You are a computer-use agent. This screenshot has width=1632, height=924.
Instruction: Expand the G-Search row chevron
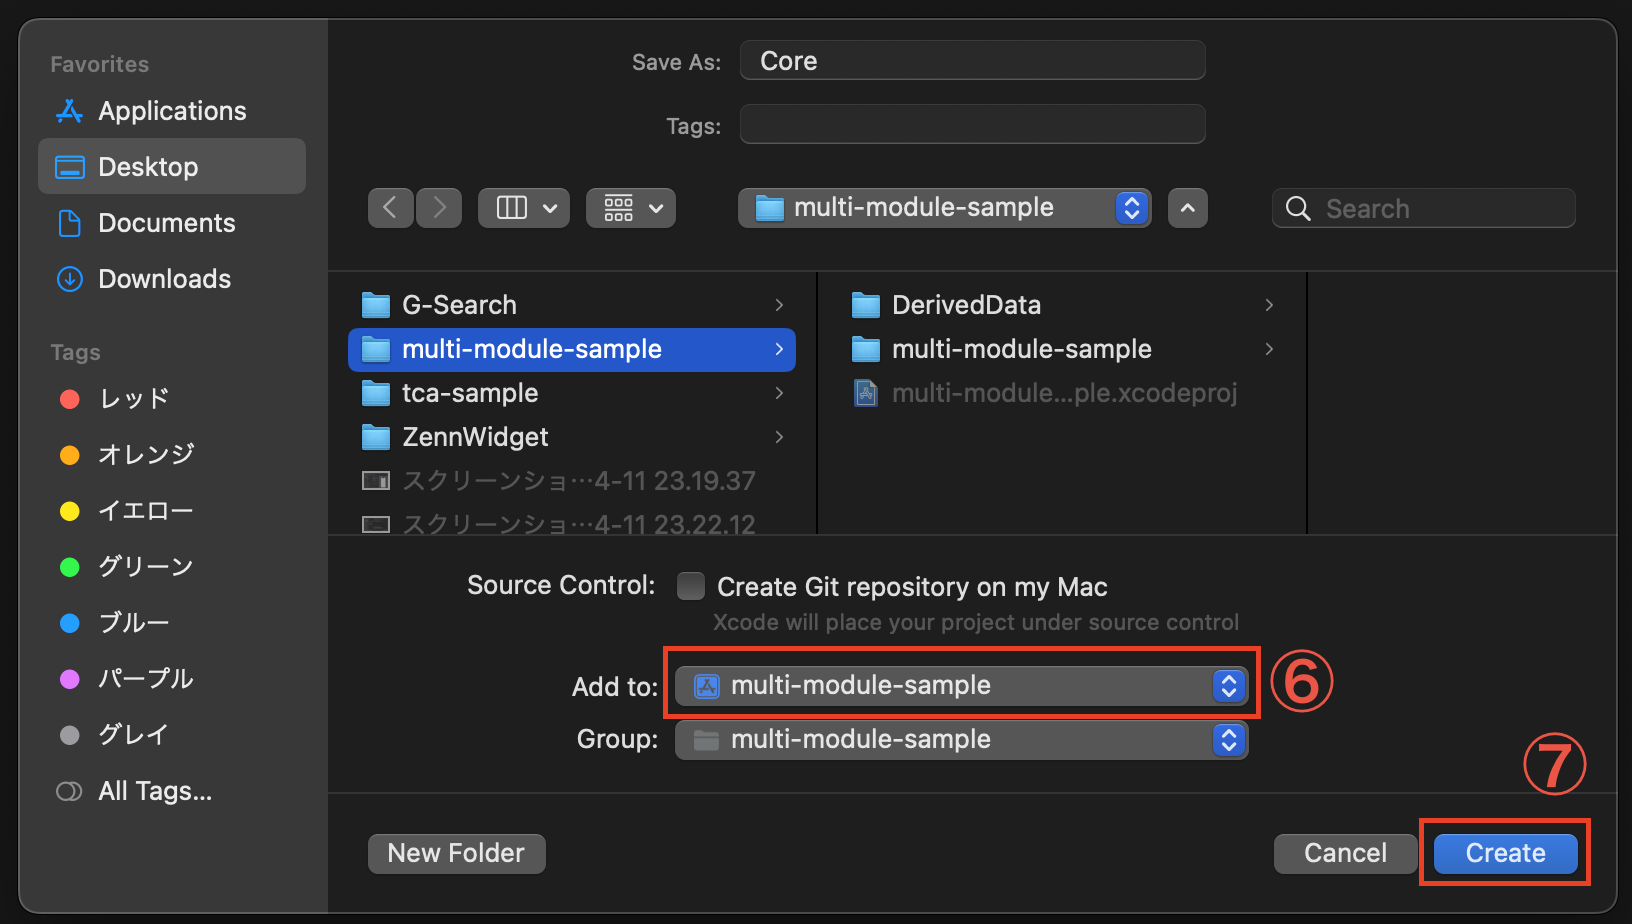tap(779, 305)
